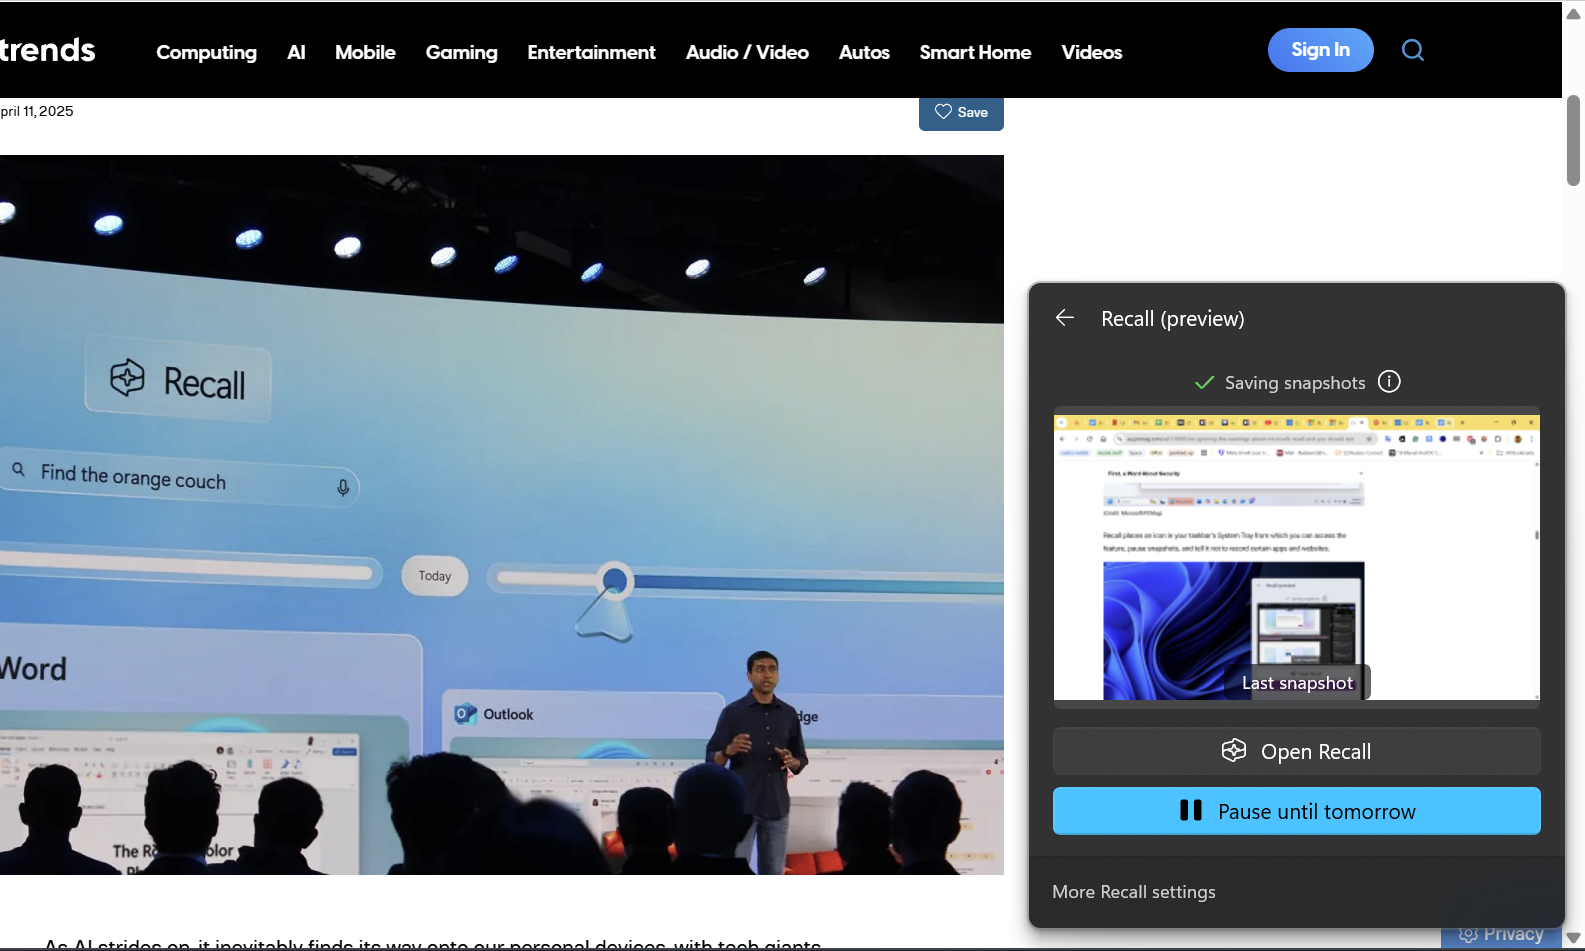
Task: Click the Privacy gear icon at bottom right
Action: [1468, 935]
